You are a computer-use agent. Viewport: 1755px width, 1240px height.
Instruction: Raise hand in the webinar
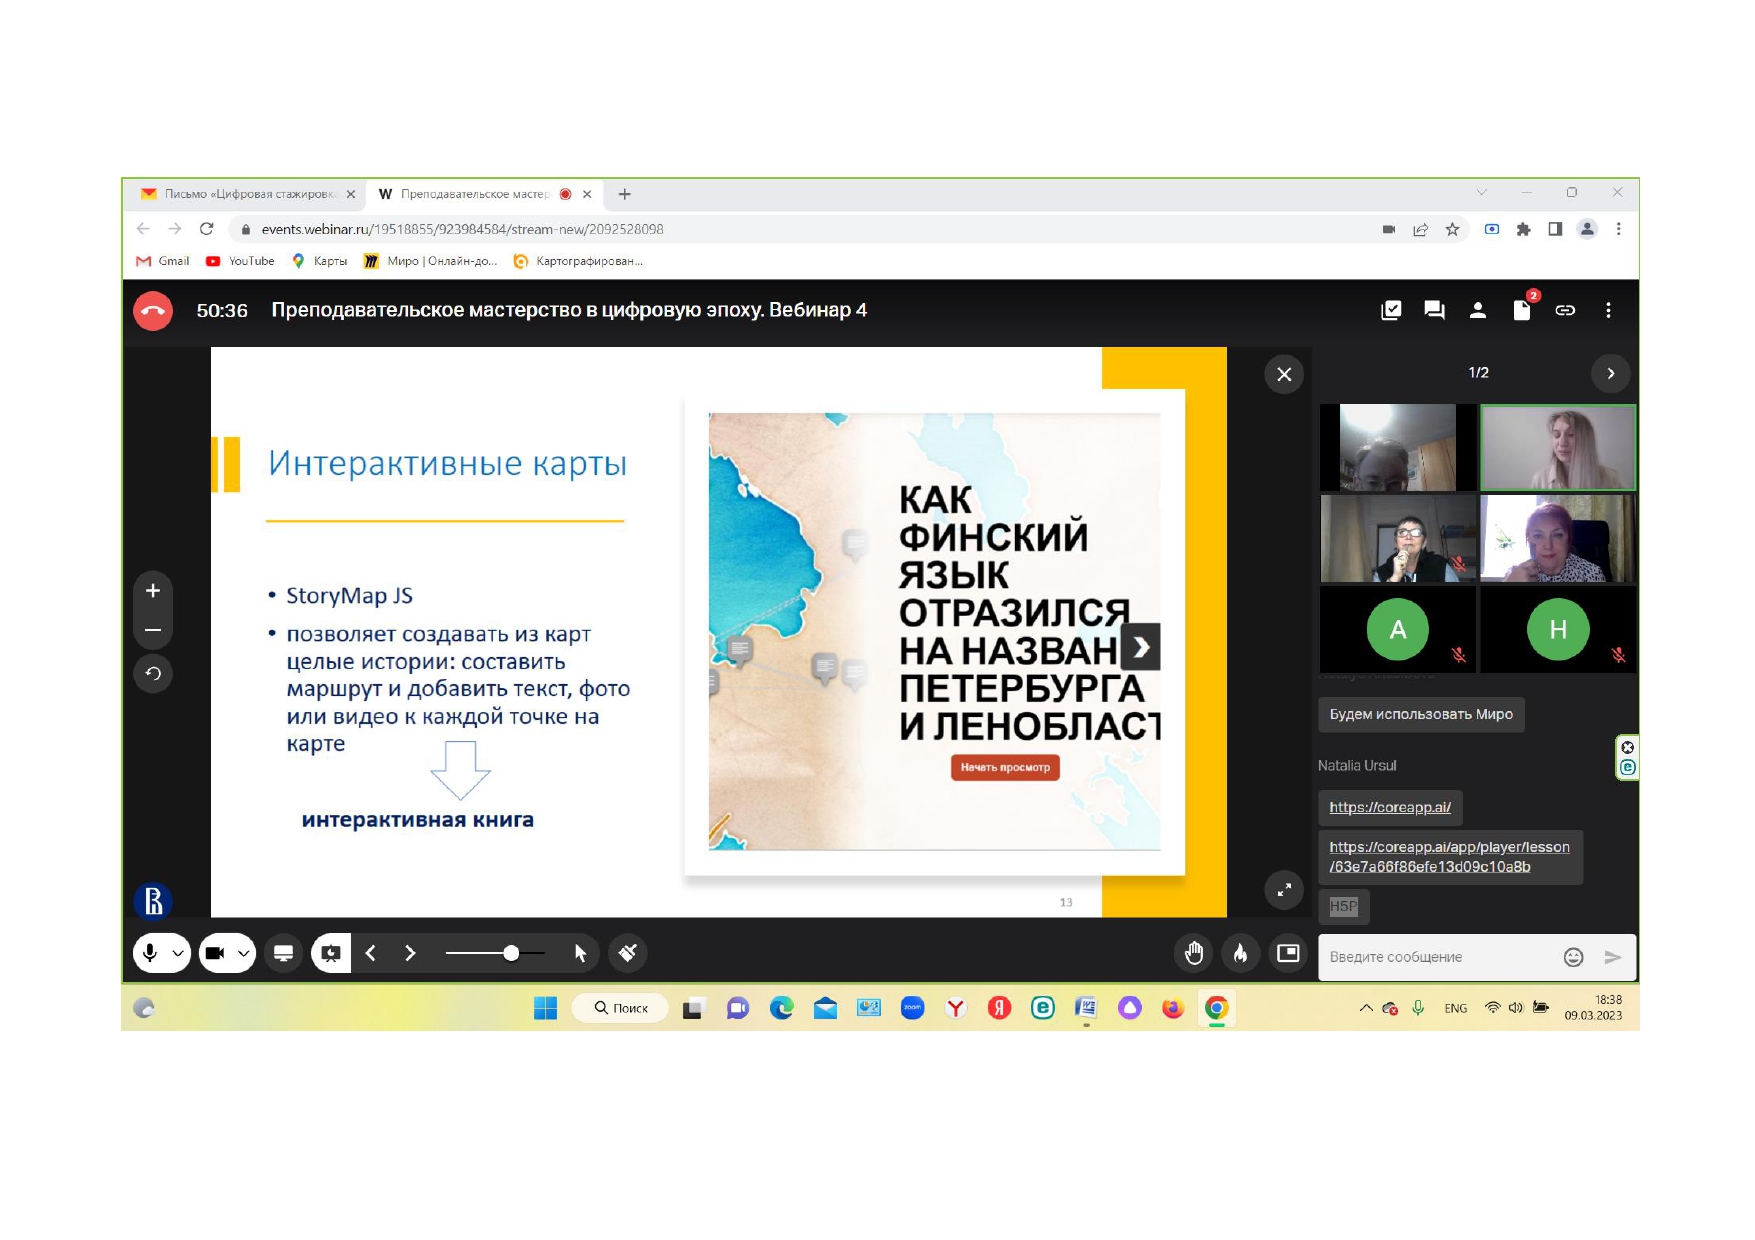coord(1194,953)
